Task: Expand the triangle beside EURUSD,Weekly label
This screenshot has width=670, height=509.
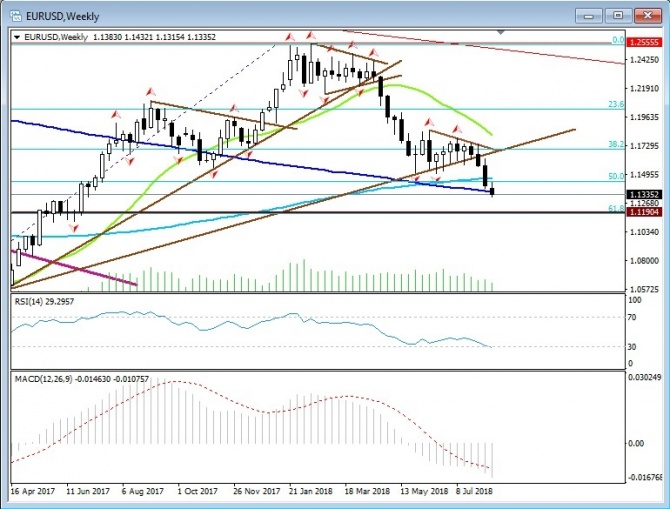Action: click(x=17, y=37)
